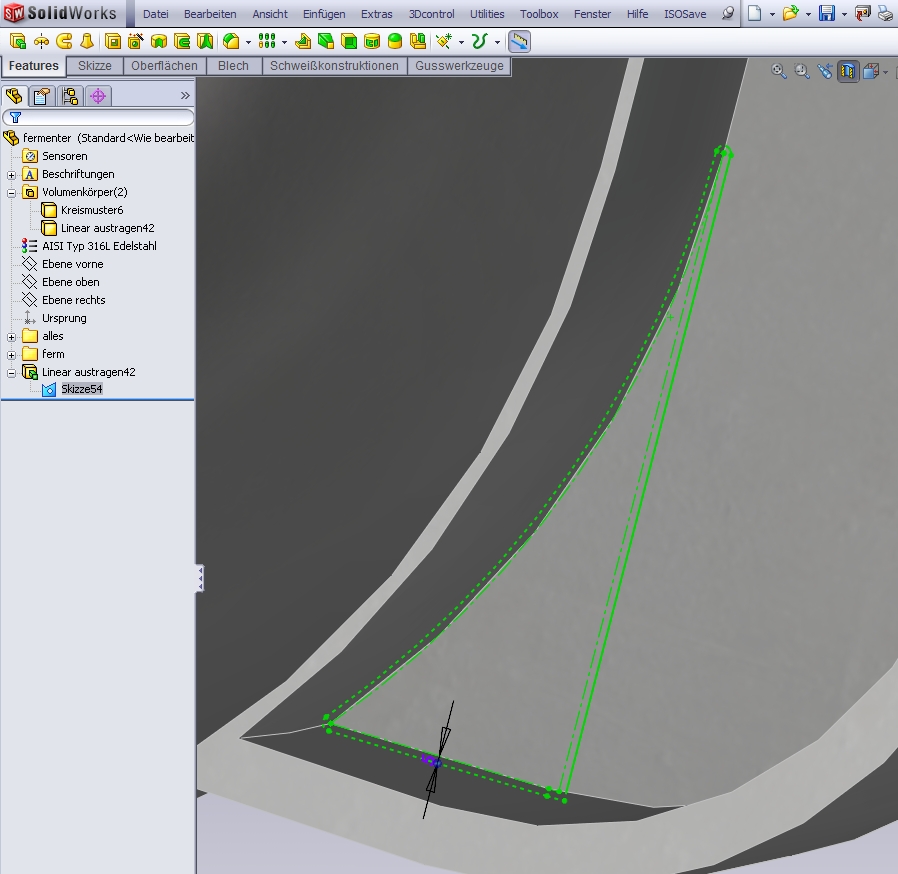898x874 pixels.
Task: Toggle the Section View button
Action: click(x=848, y=71)
